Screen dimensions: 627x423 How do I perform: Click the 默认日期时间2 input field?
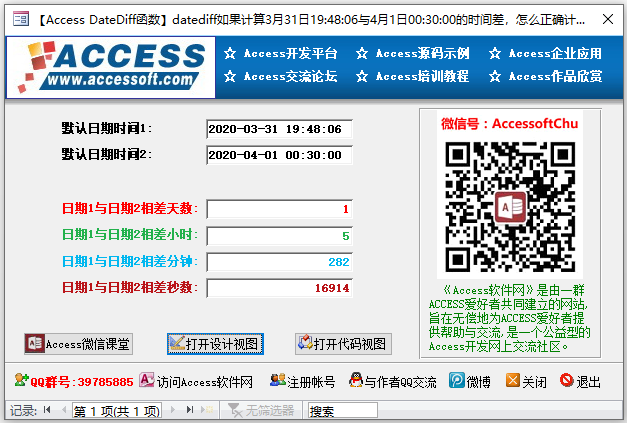pyautogui.click(x=280, y=155)
